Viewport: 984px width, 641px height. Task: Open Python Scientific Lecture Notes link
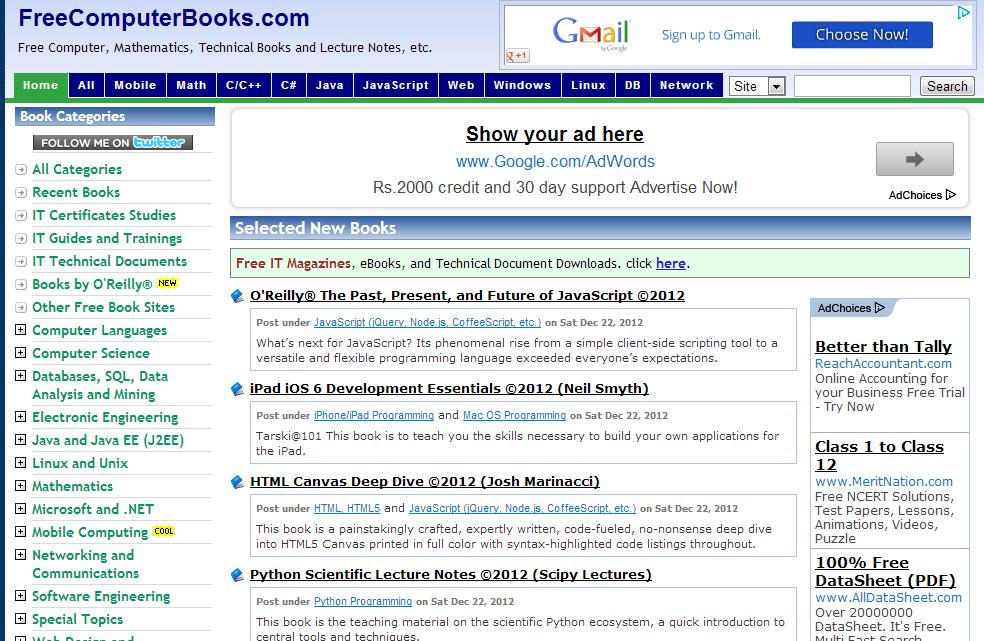coord(451,574)
